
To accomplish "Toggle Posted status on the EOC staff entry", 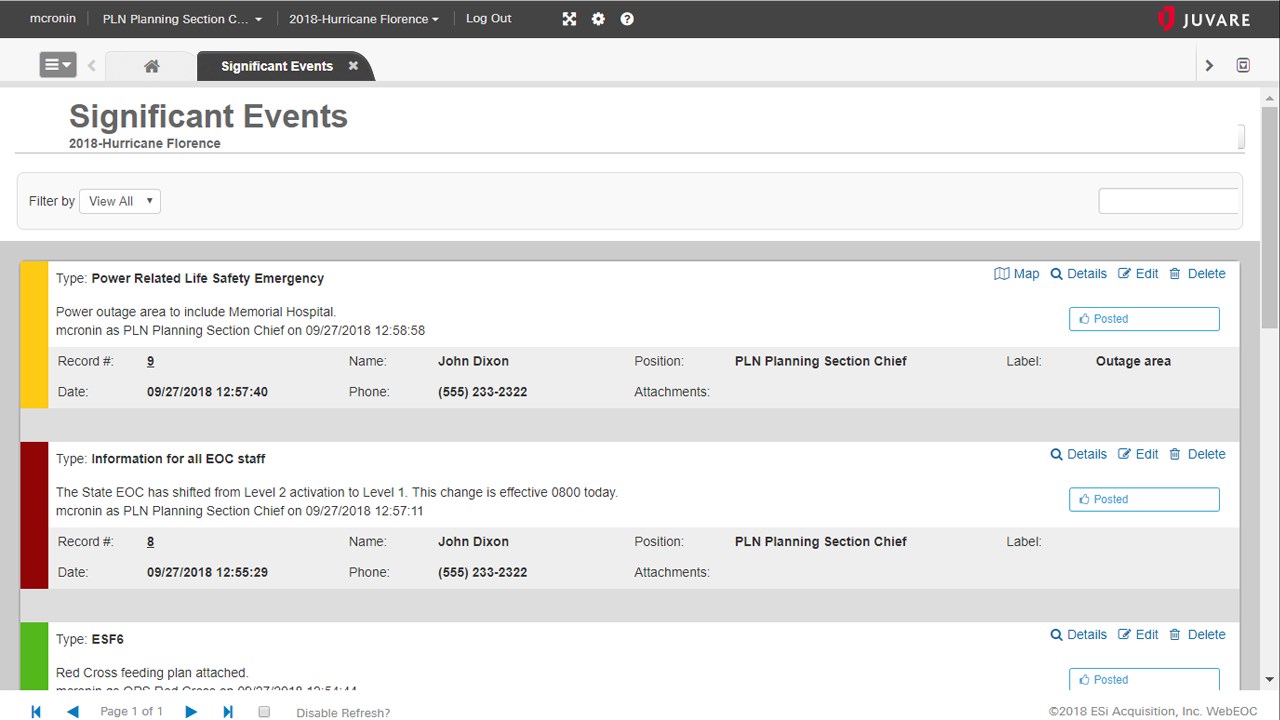I will click(1143, 498).
